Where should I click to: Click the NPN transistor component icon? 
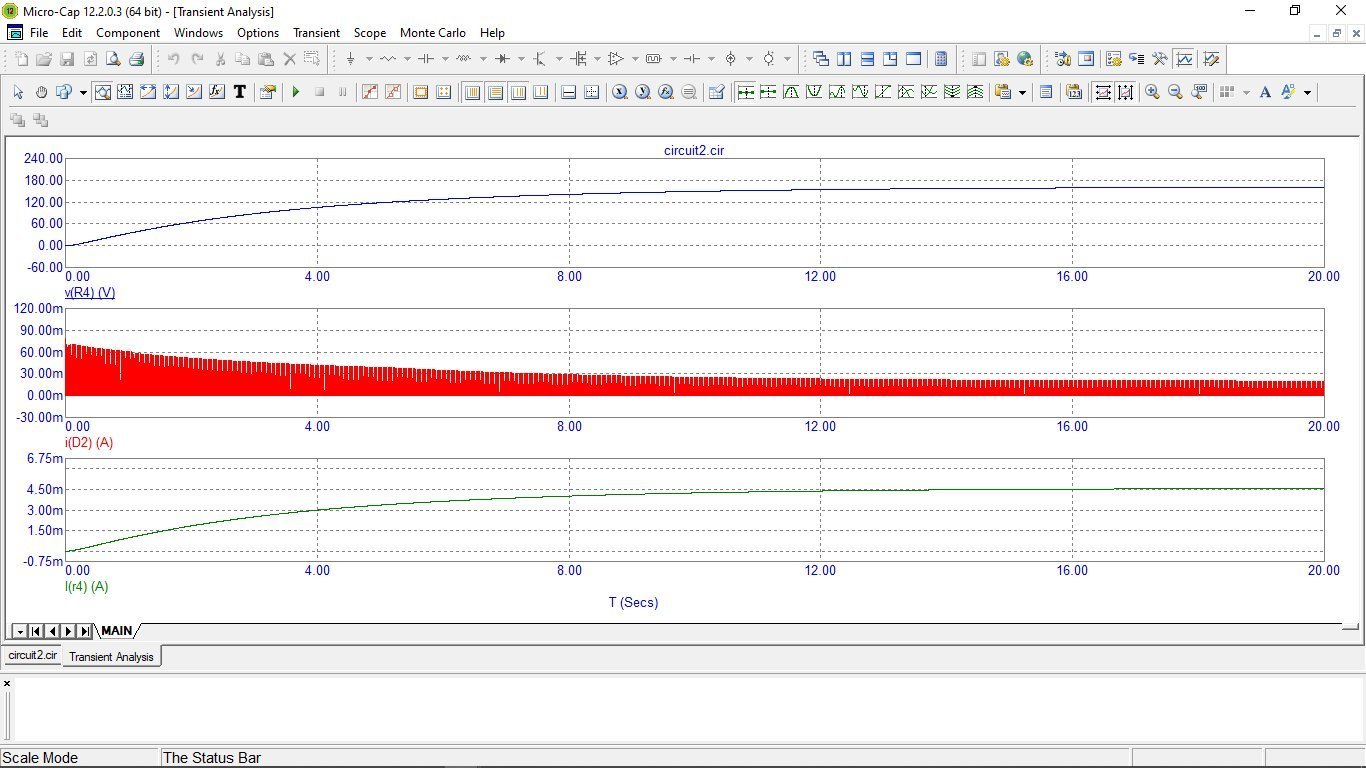[x=540, y=59]
